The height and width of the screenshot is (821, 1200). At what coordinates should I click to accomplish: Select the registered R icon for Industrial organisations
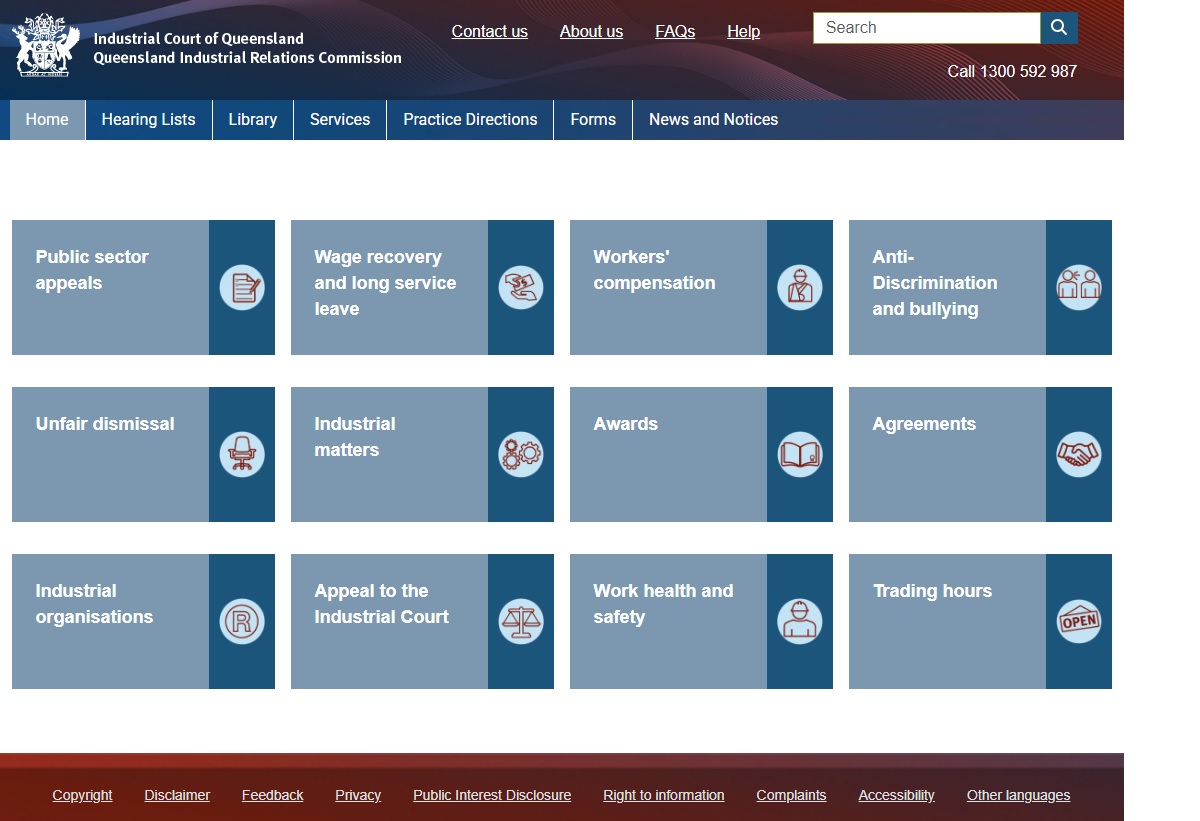242,622
